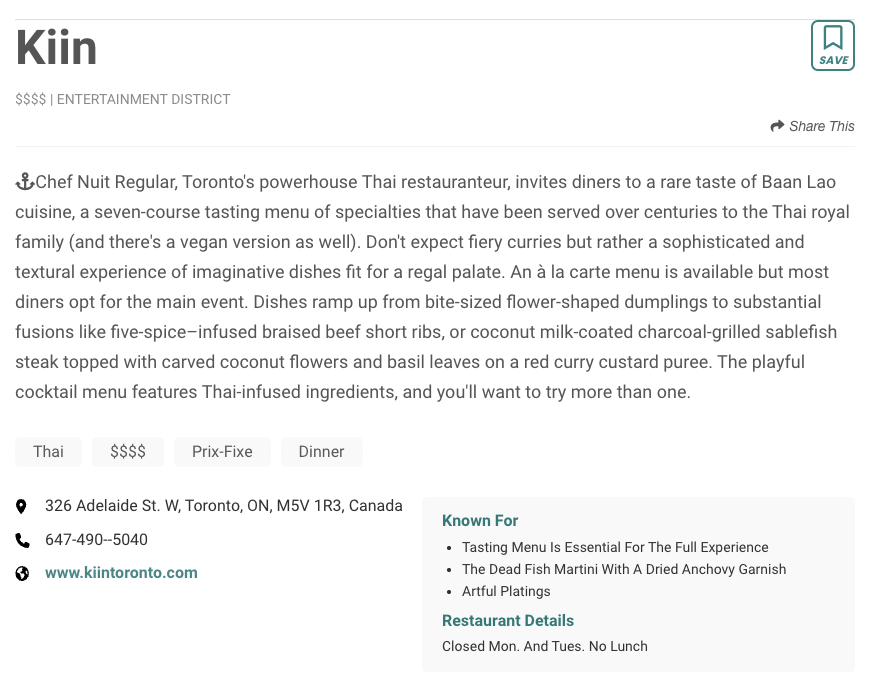Click the globe icon beside the website
The image size is (872, 693).
point(22,574)
